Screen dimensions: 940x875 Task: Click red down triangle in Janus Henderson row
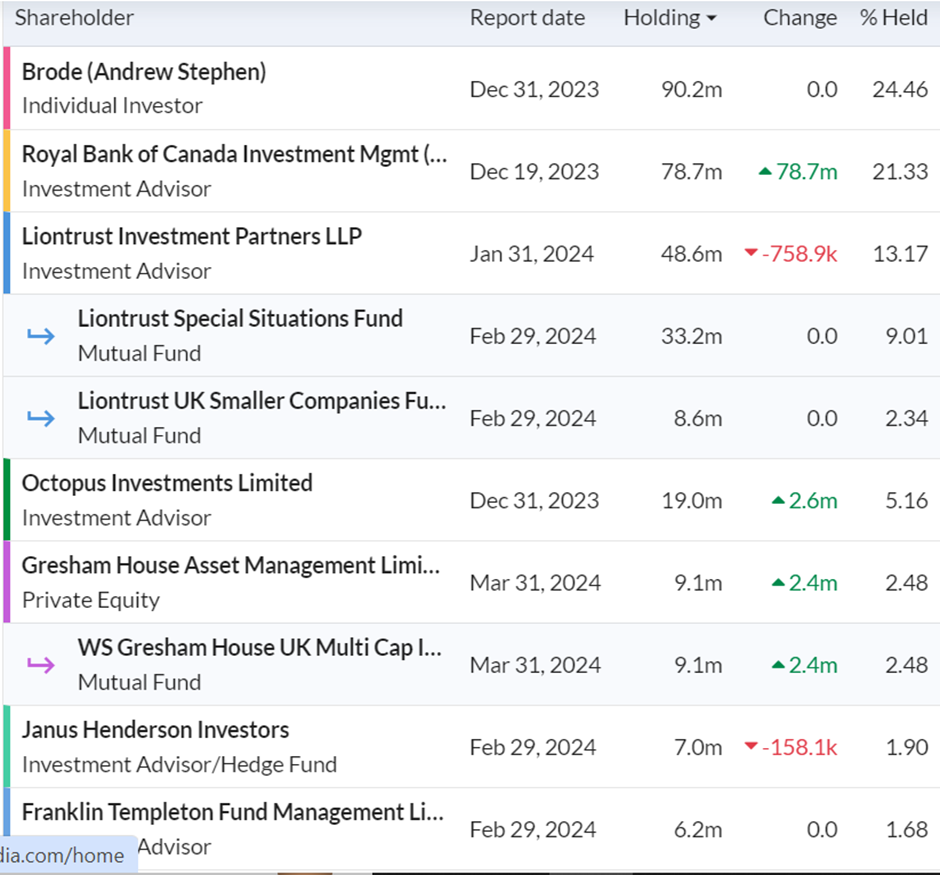click(751, 746)
